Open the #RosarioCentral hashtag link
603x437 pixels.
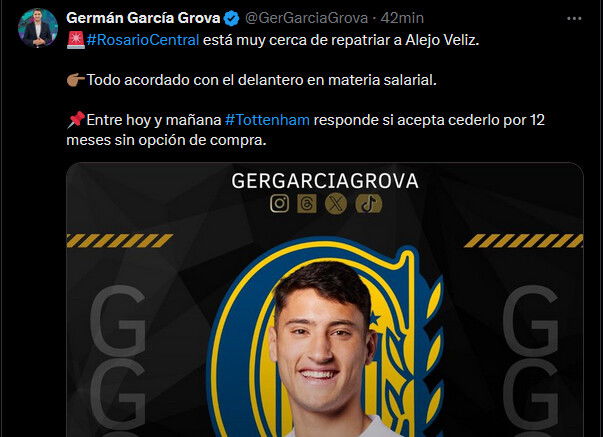pos(143,40)
